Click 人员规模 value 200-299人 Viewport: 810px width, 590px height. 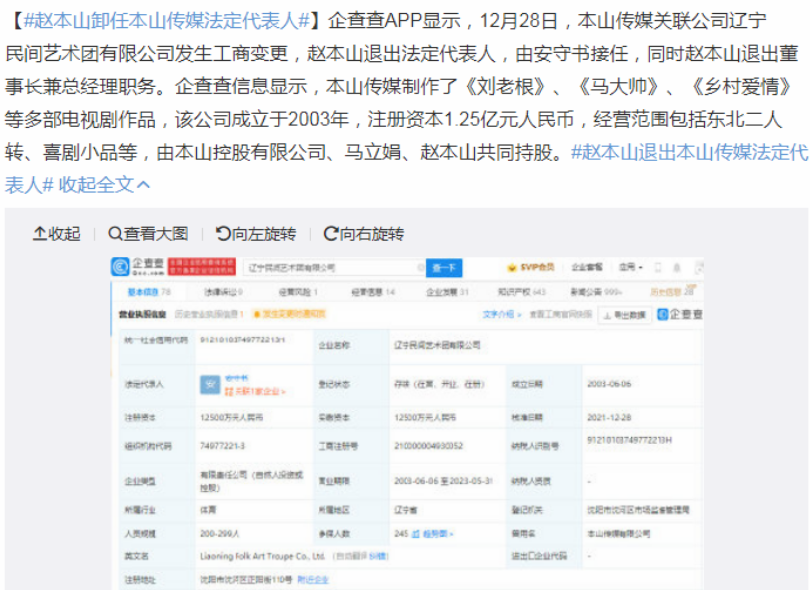pos(220,533)
